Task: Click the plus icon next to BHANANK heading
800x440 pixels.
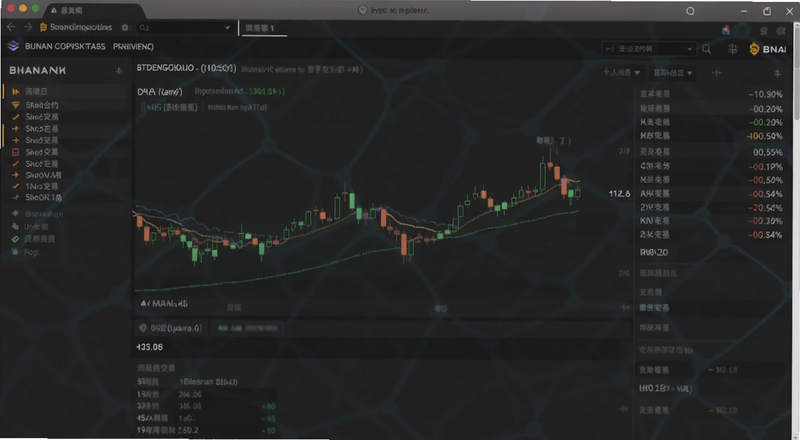Action: click(x=119, y=71)
